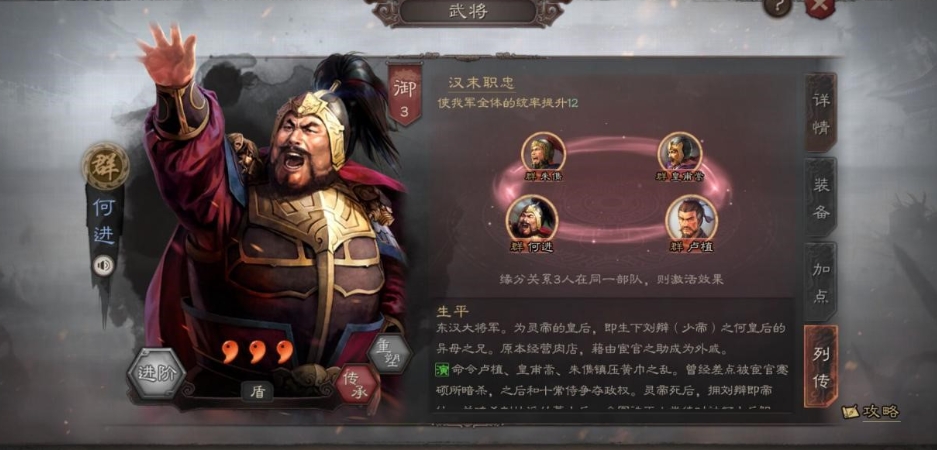Switch to the 加点 attribute points tab

click(820, 281)
